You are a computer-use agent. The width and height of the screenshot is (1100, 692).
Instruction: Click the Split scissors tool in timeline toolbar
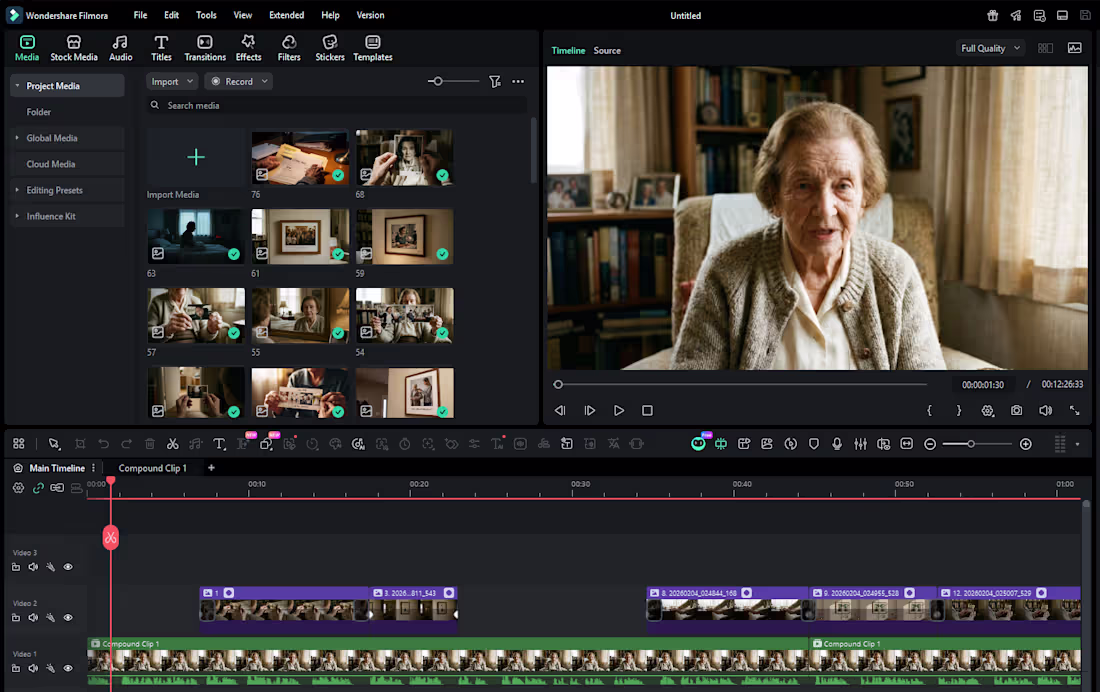172,444
